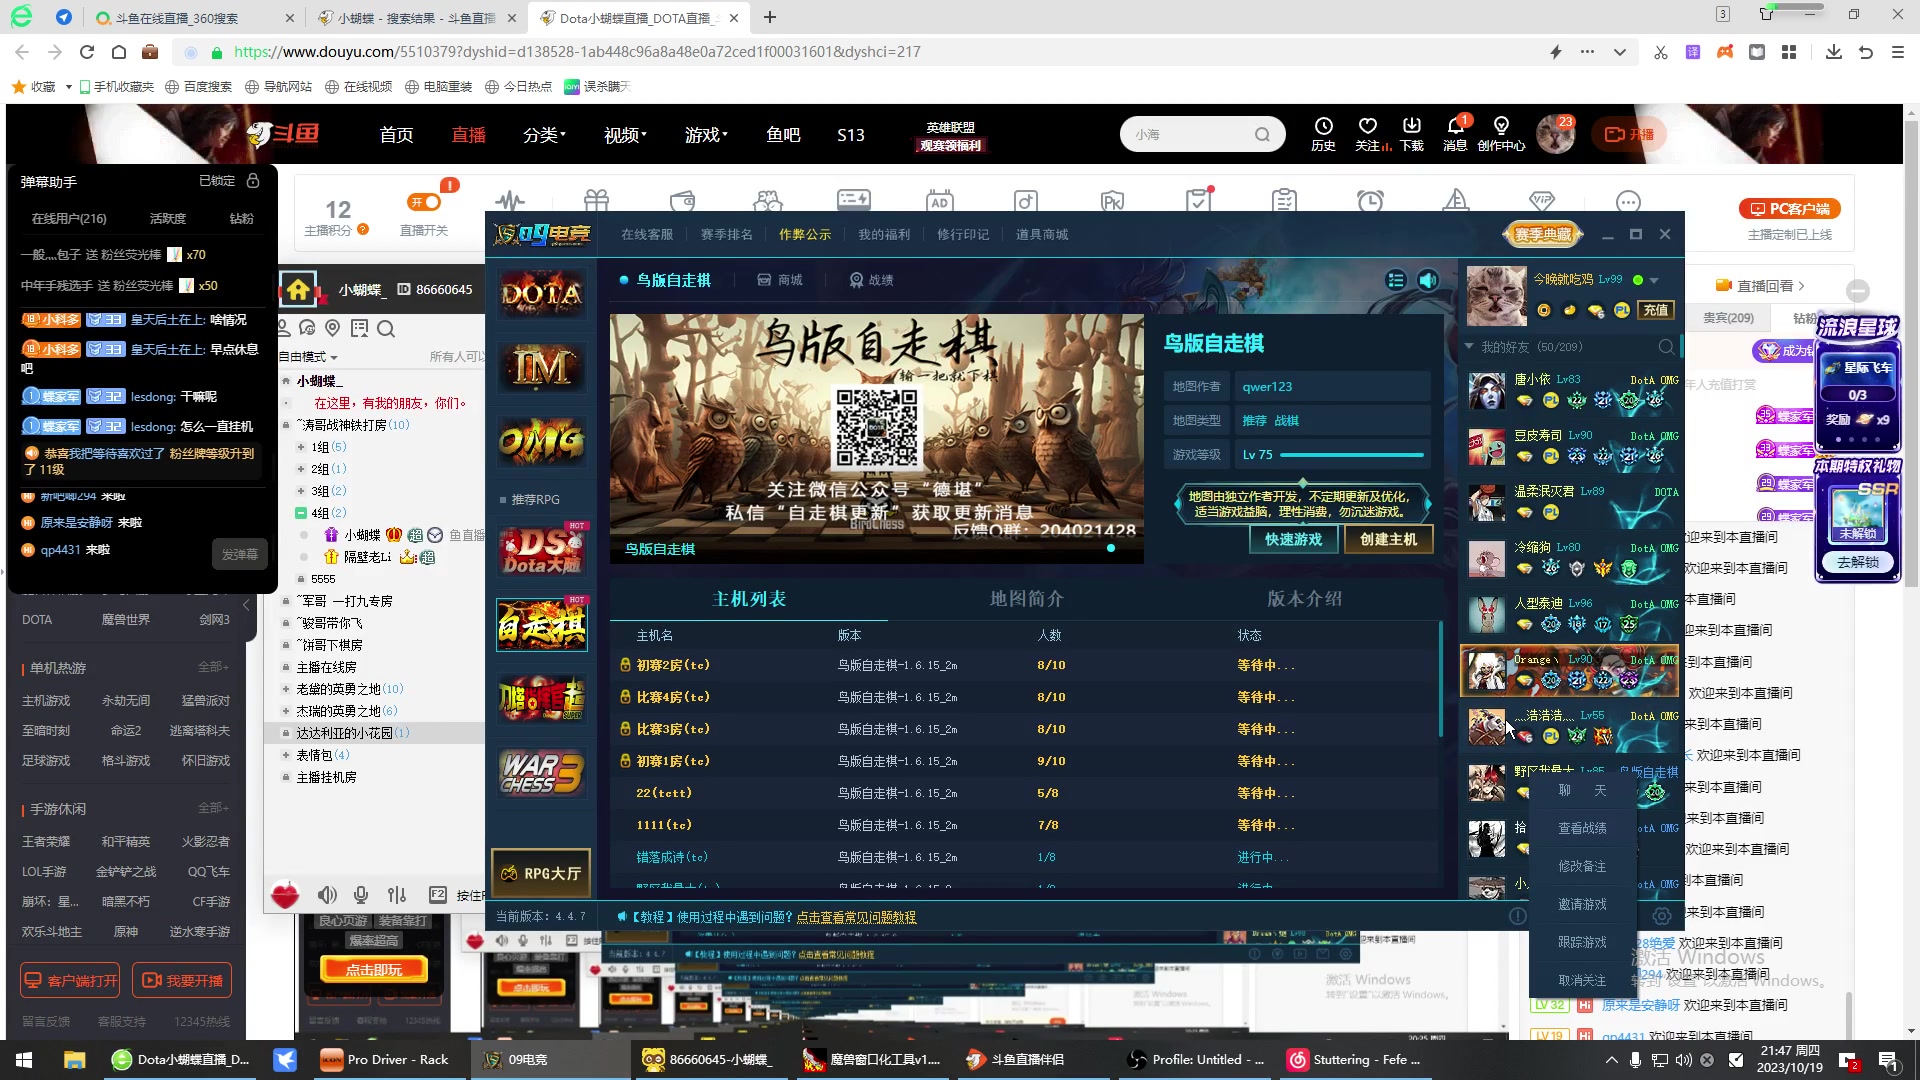Toggle microphone icon in voice chat toolbar

click(x=361, y=895)
